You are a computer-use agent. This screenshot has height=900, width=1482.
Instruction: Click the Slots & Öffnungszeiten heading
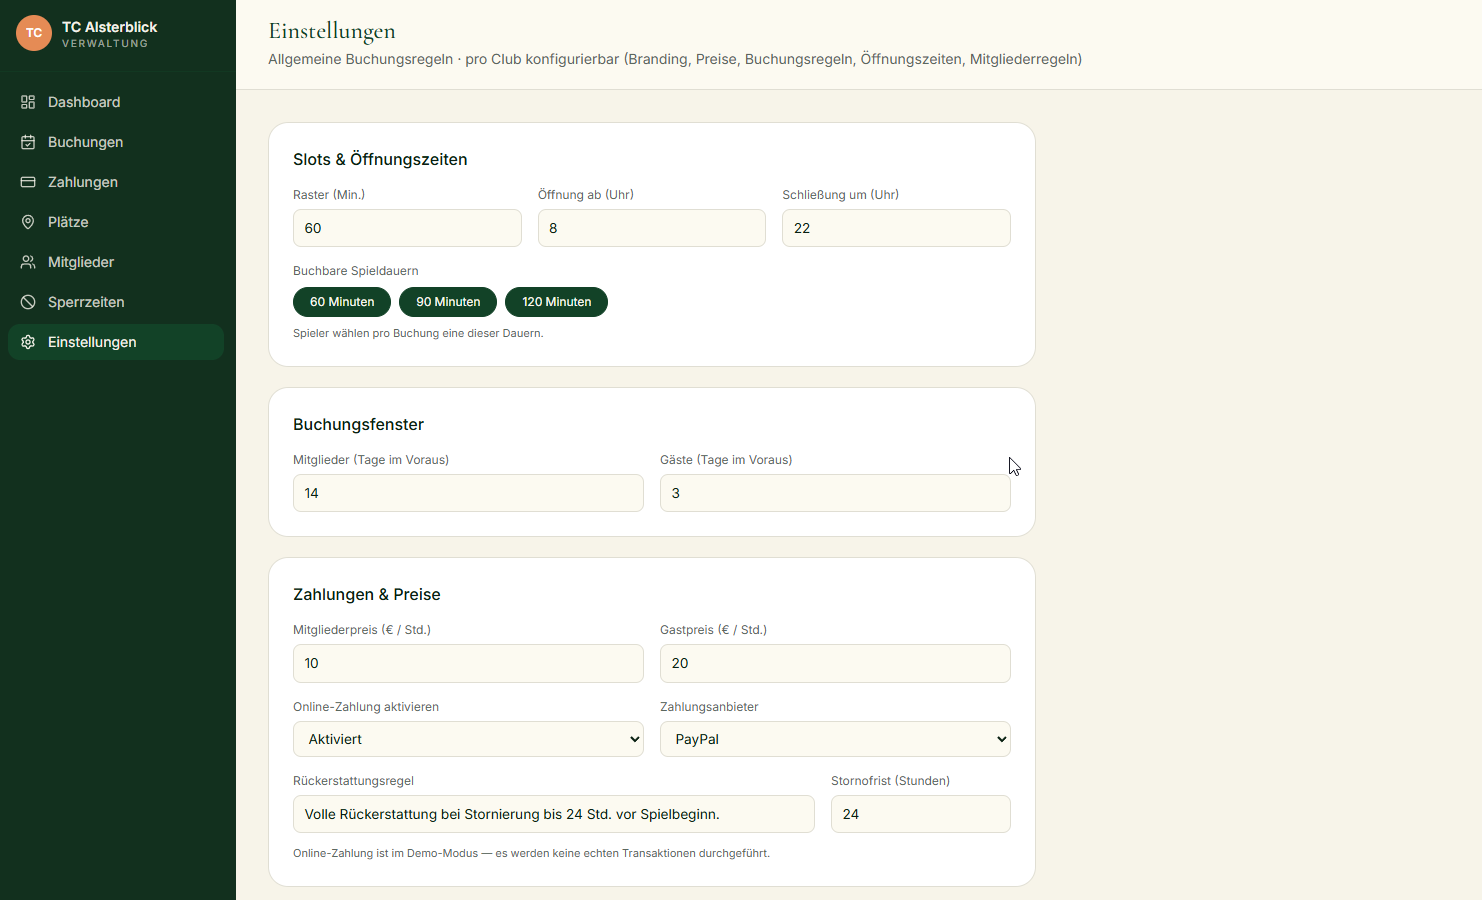[x=380, y=159]
